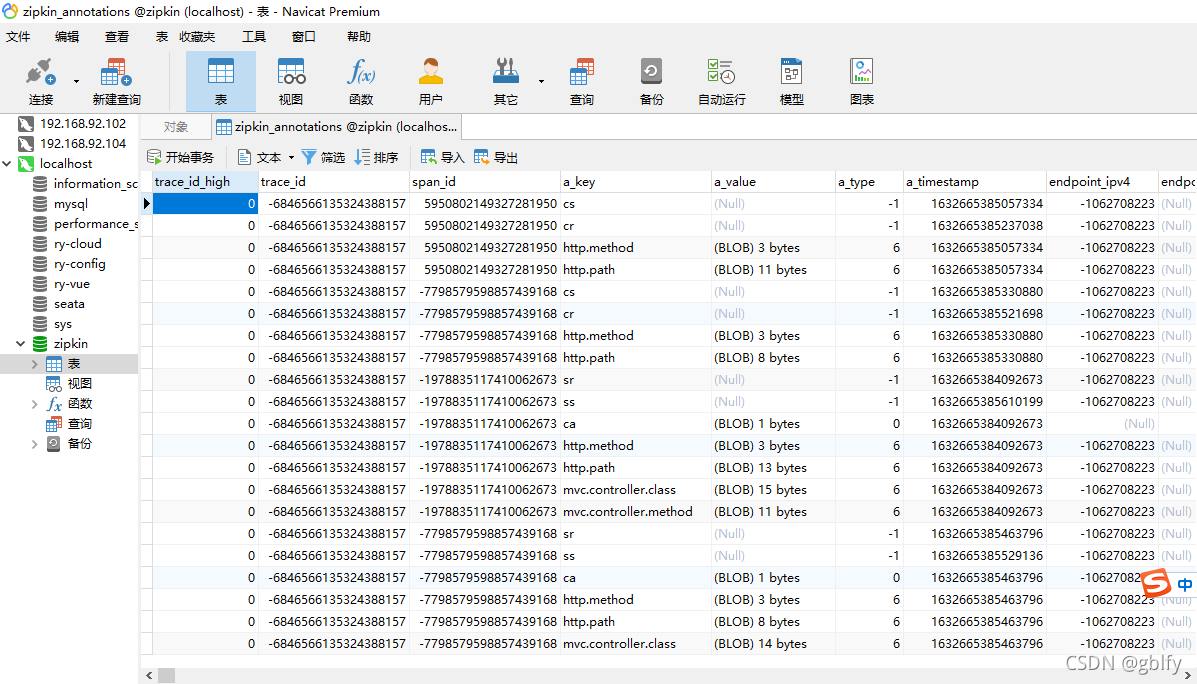This screenshot has width=1197, height=684.
Task: Select the '(BLOB) 13 bytes' cell
Action: point(773,467)
